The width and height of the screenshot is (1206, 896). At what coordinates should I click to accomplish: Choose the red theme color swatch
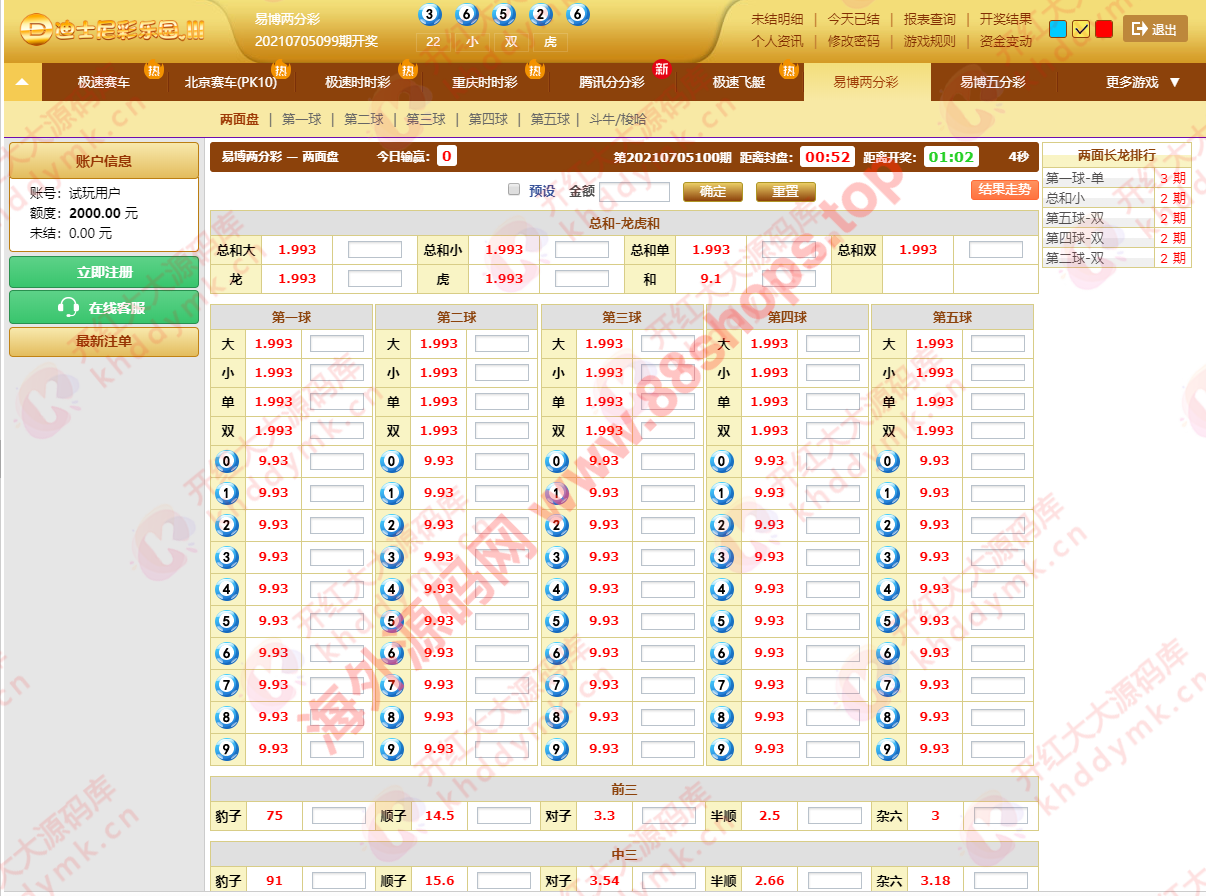click(x=1104, y=29)
